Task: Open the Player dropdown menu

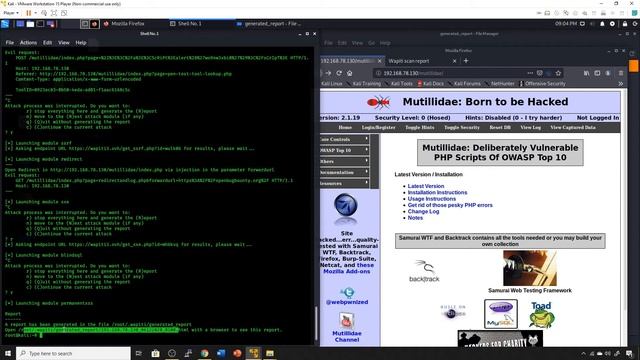Action: pyautogui.click(x=11, y=13)
